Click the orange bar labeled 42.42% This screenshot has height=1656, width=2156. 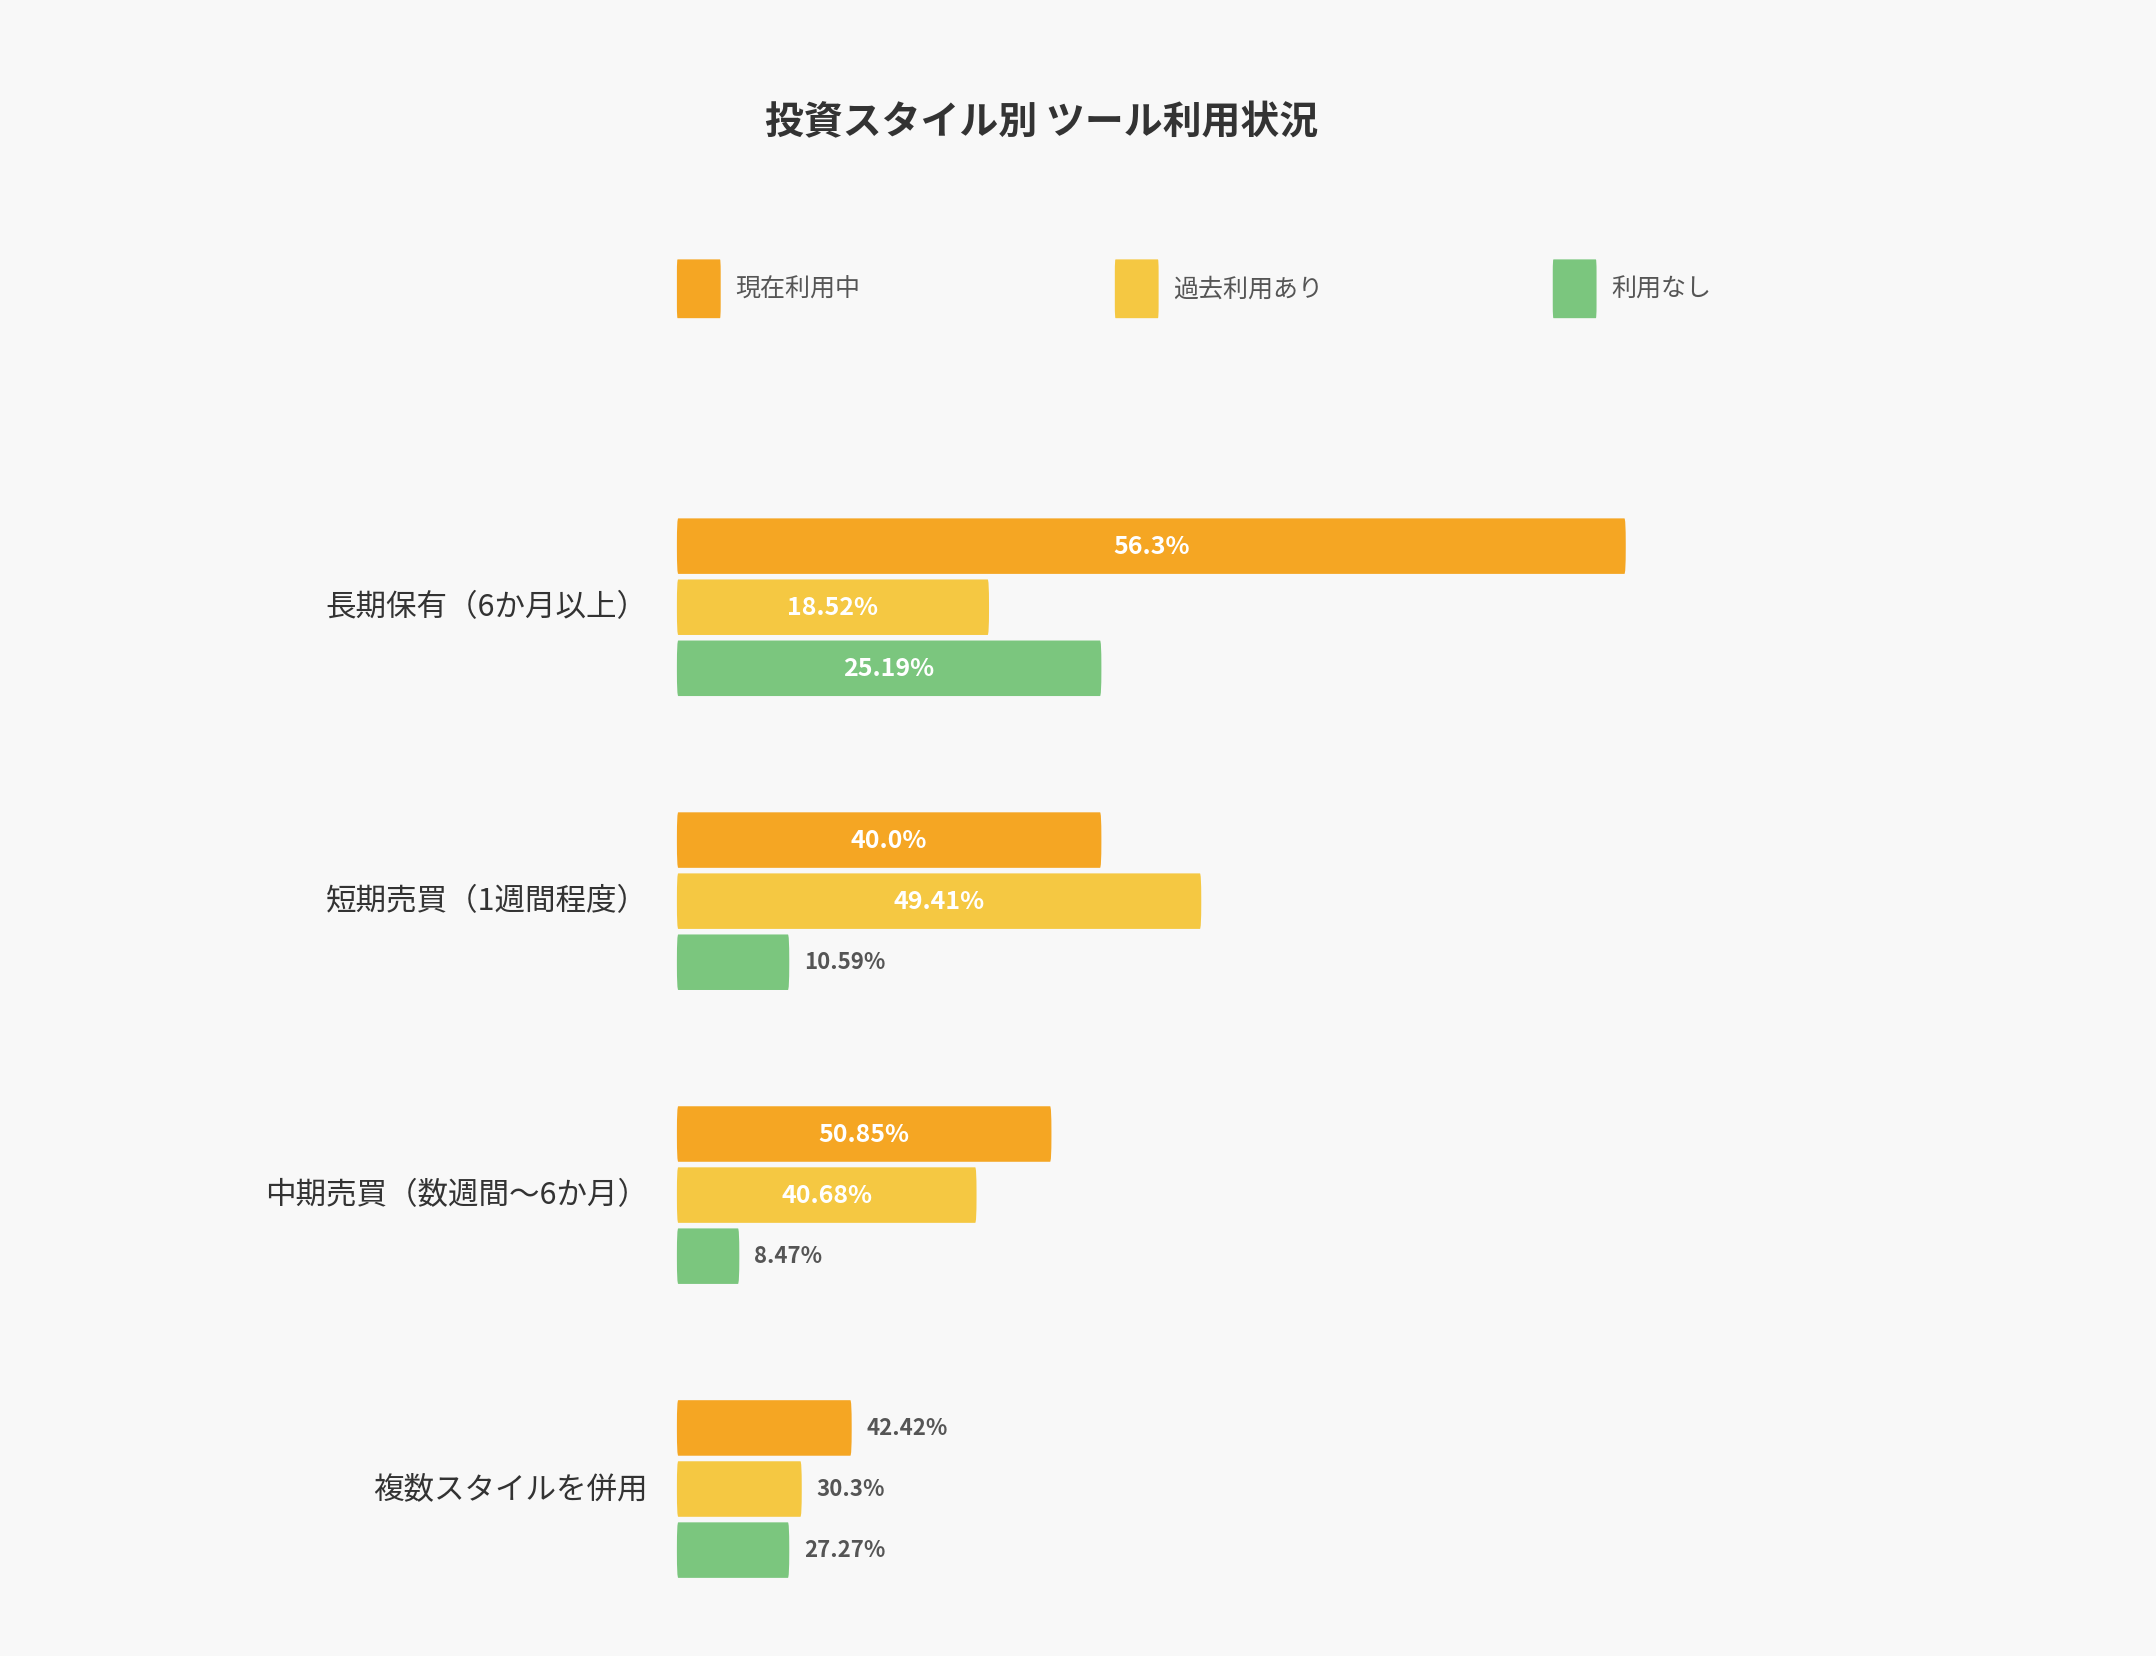763,1428
